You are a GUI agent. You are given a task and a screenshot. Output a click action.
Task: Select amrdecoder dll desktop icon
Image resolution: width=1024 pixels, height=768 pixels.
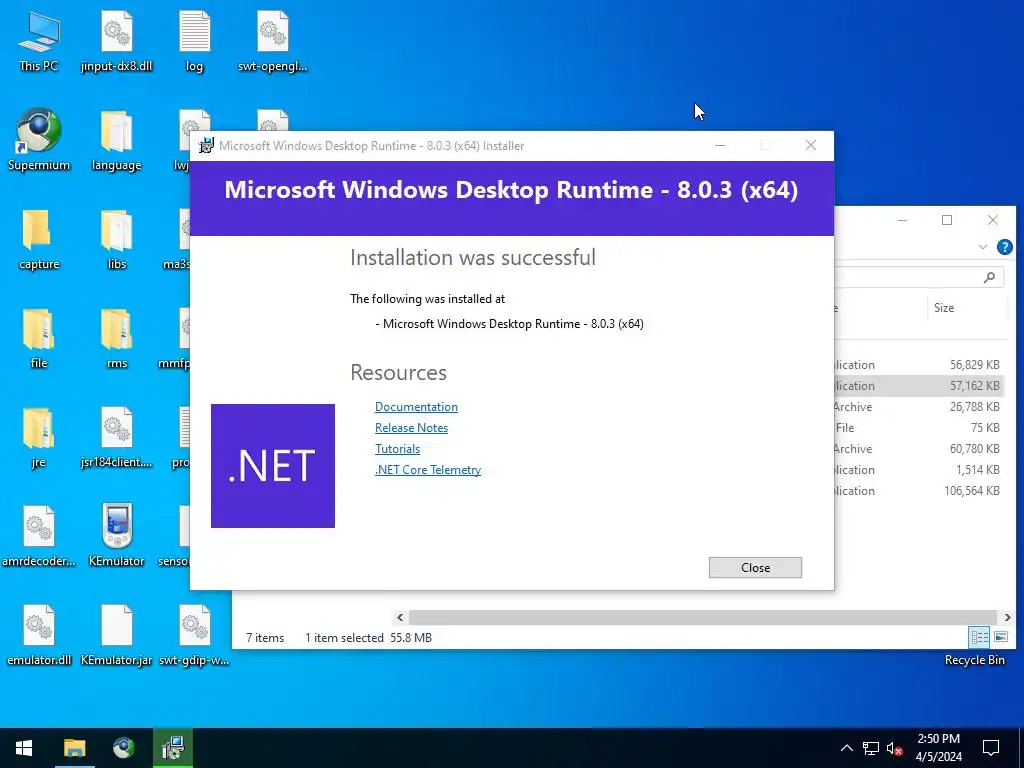click(x=39, y=536)
